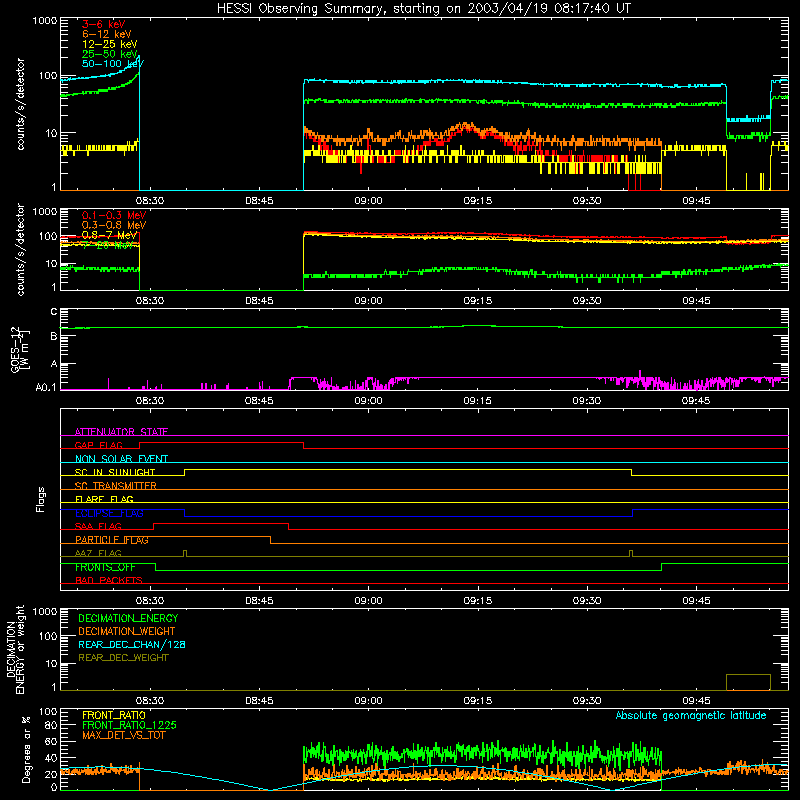Click the olive REAR_DEC_WEIGHT step in decimation plot
Screen dimensions: 800x800
[x=748, y=682]
